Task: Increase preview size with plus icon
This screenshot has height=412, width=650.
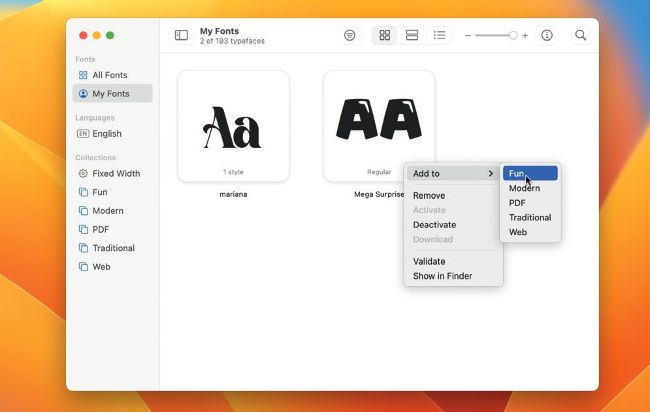Action: pos(525,36)
